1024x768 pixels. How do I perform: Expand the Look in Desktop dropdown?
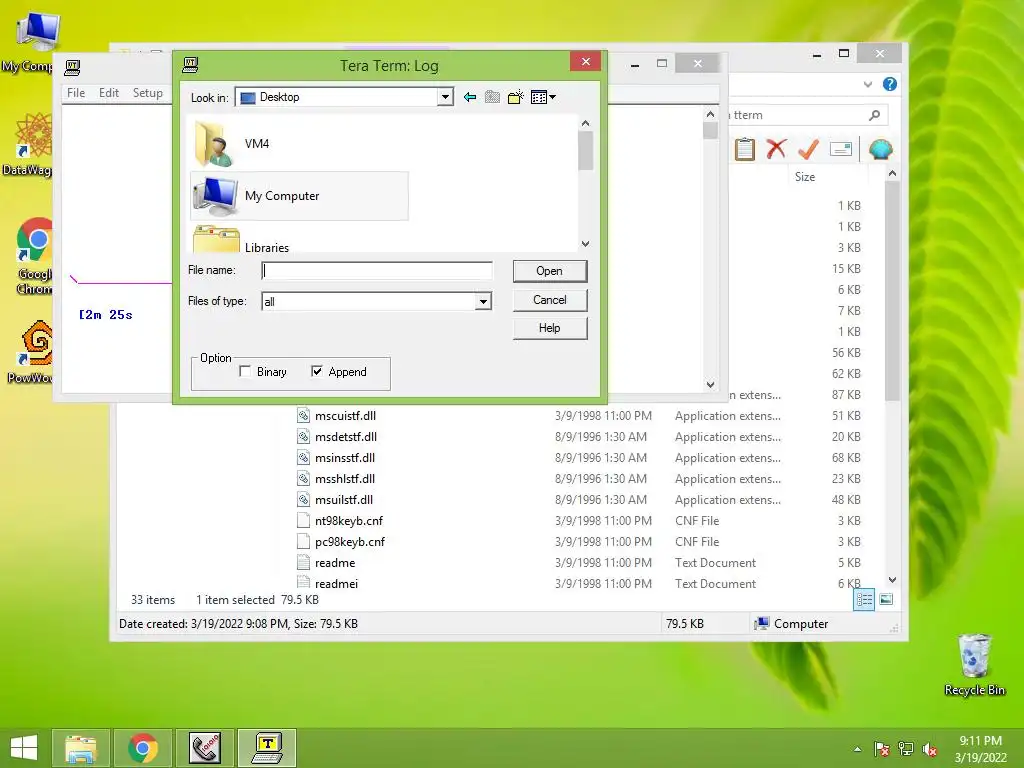point(445,97)
